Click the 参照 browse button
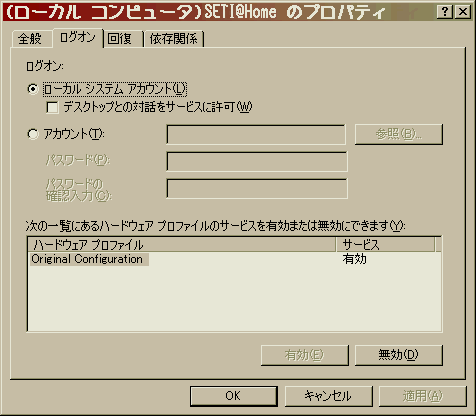Image resolution: width=476 pixels, height=416 pixels. pos(399,134)
